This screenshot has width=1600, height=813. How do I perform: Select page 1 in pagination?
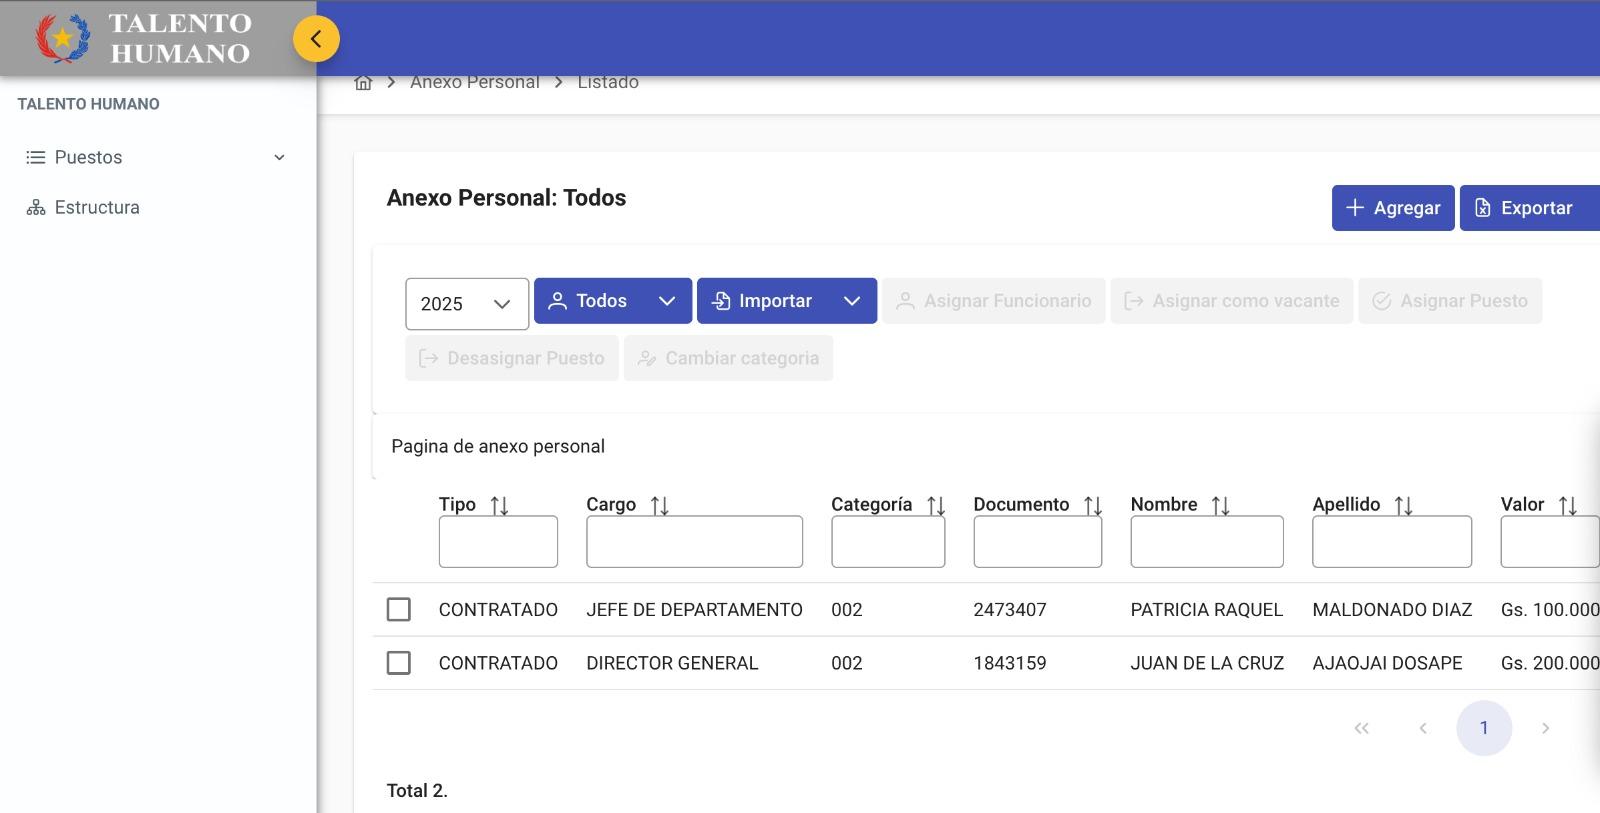[x=1483, y=728]
